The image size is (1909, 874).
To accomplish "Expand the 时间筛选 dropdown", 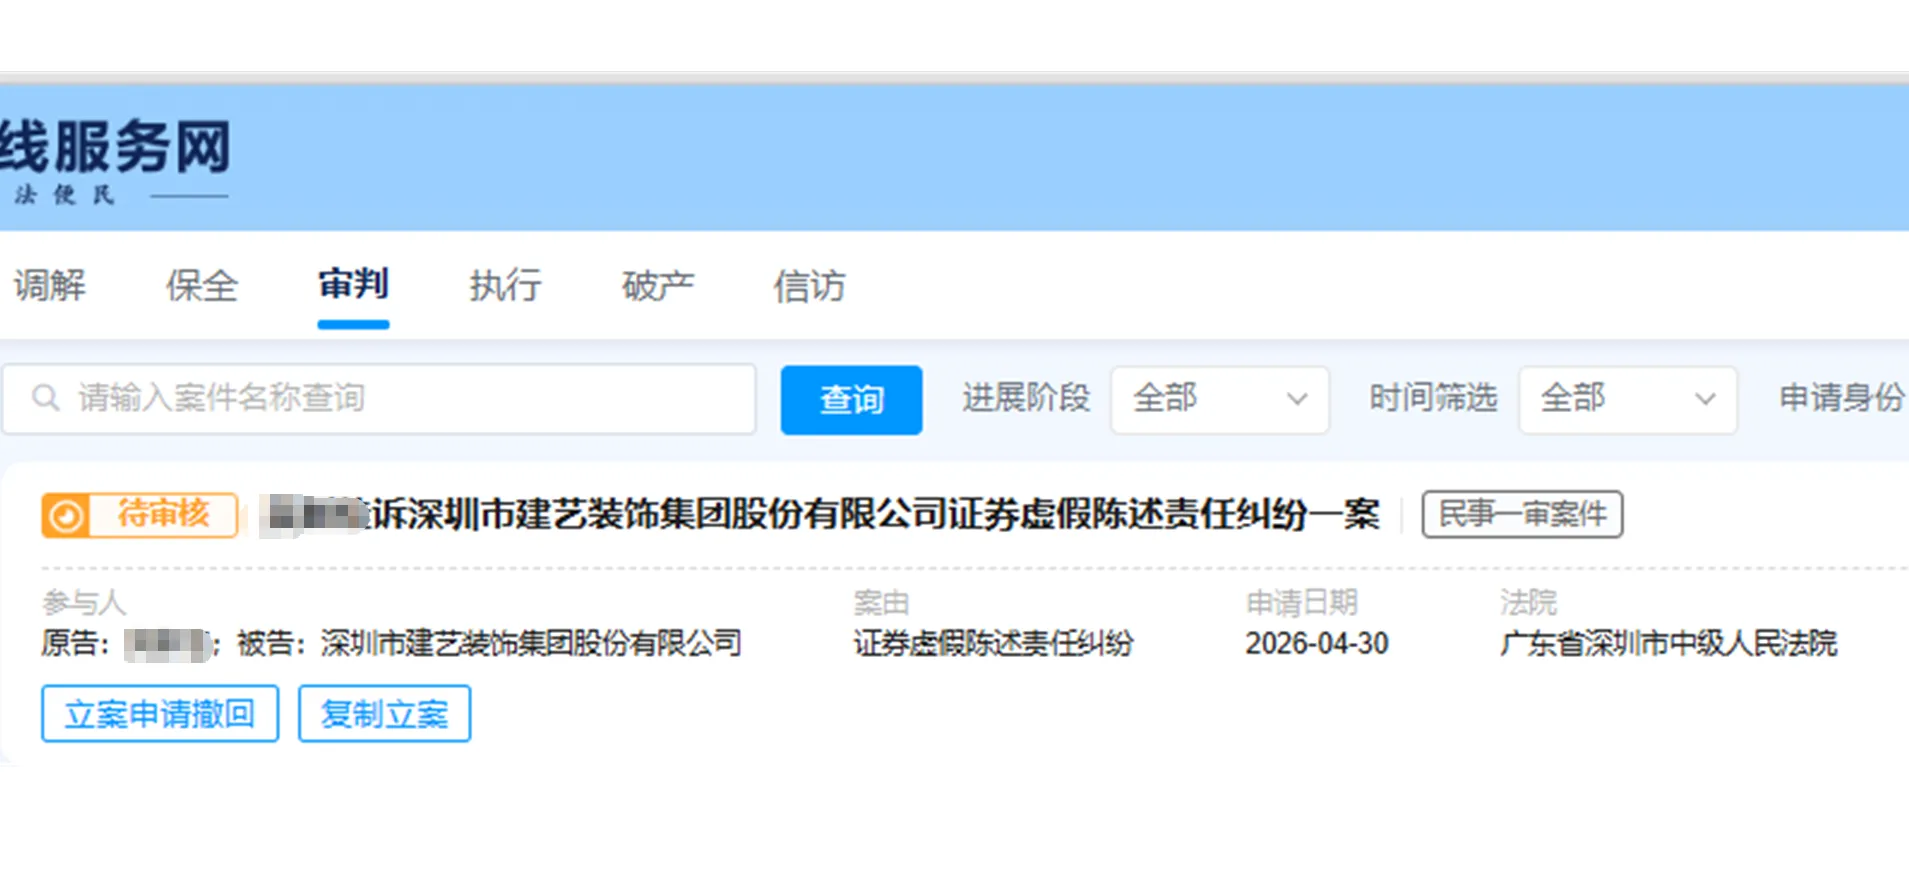I will click(x=1627, y=399).
